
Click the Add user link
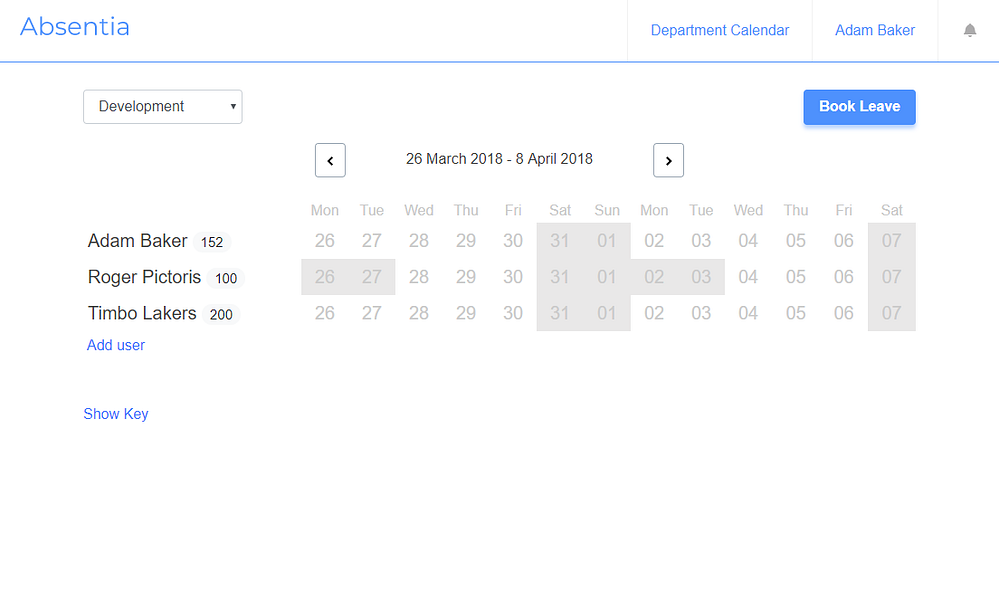[116, 345]
